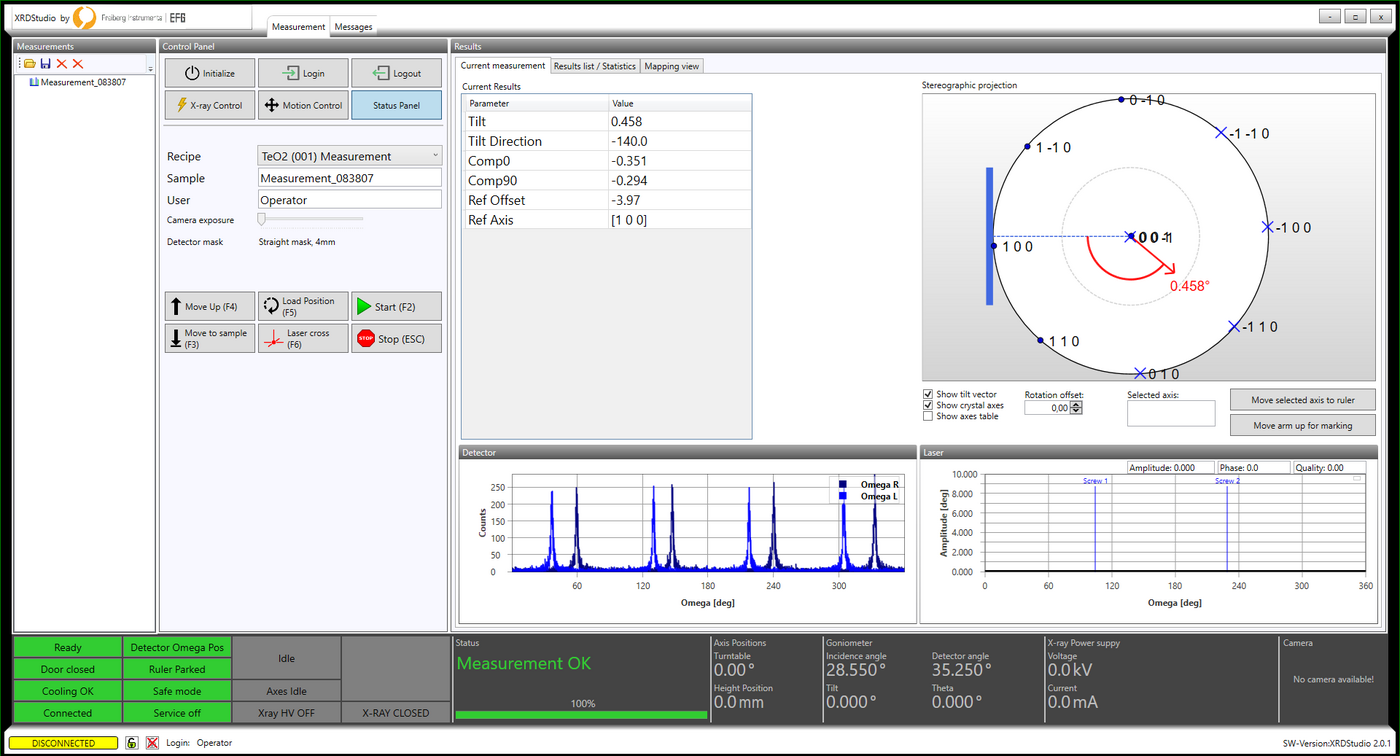Click the Camera exposure slider handle
This screenshot has width=1400, height=756.
point(262,218)
